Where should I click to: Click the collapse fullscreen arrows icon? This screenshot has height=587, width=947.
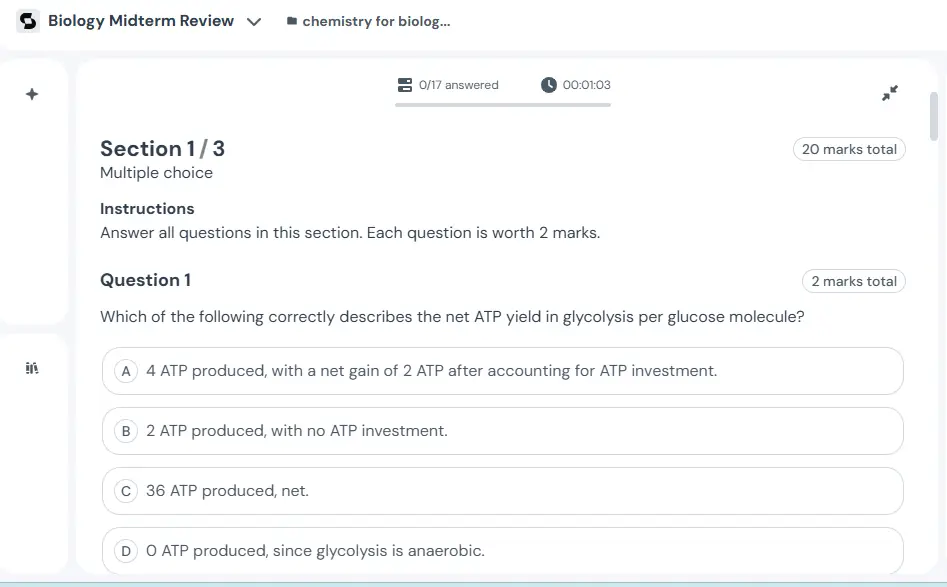click(889, 93)
